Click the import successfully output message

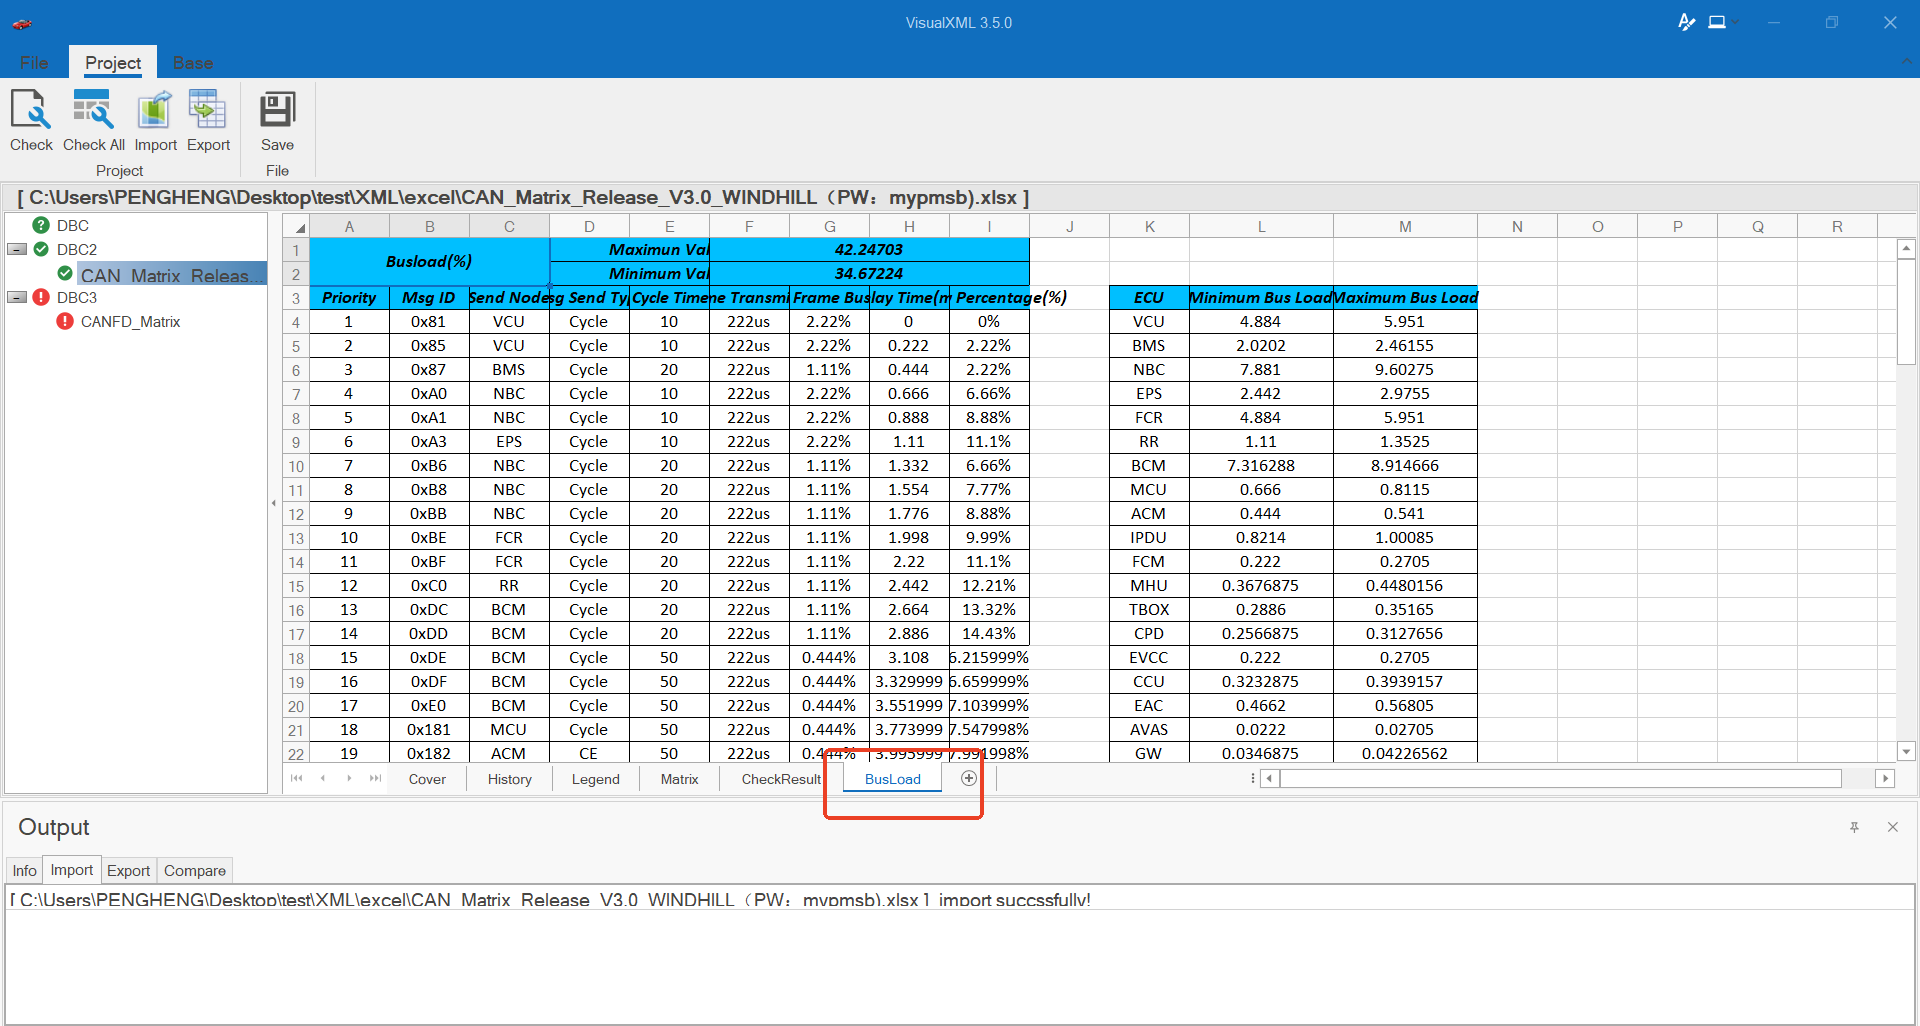(550, 899)
